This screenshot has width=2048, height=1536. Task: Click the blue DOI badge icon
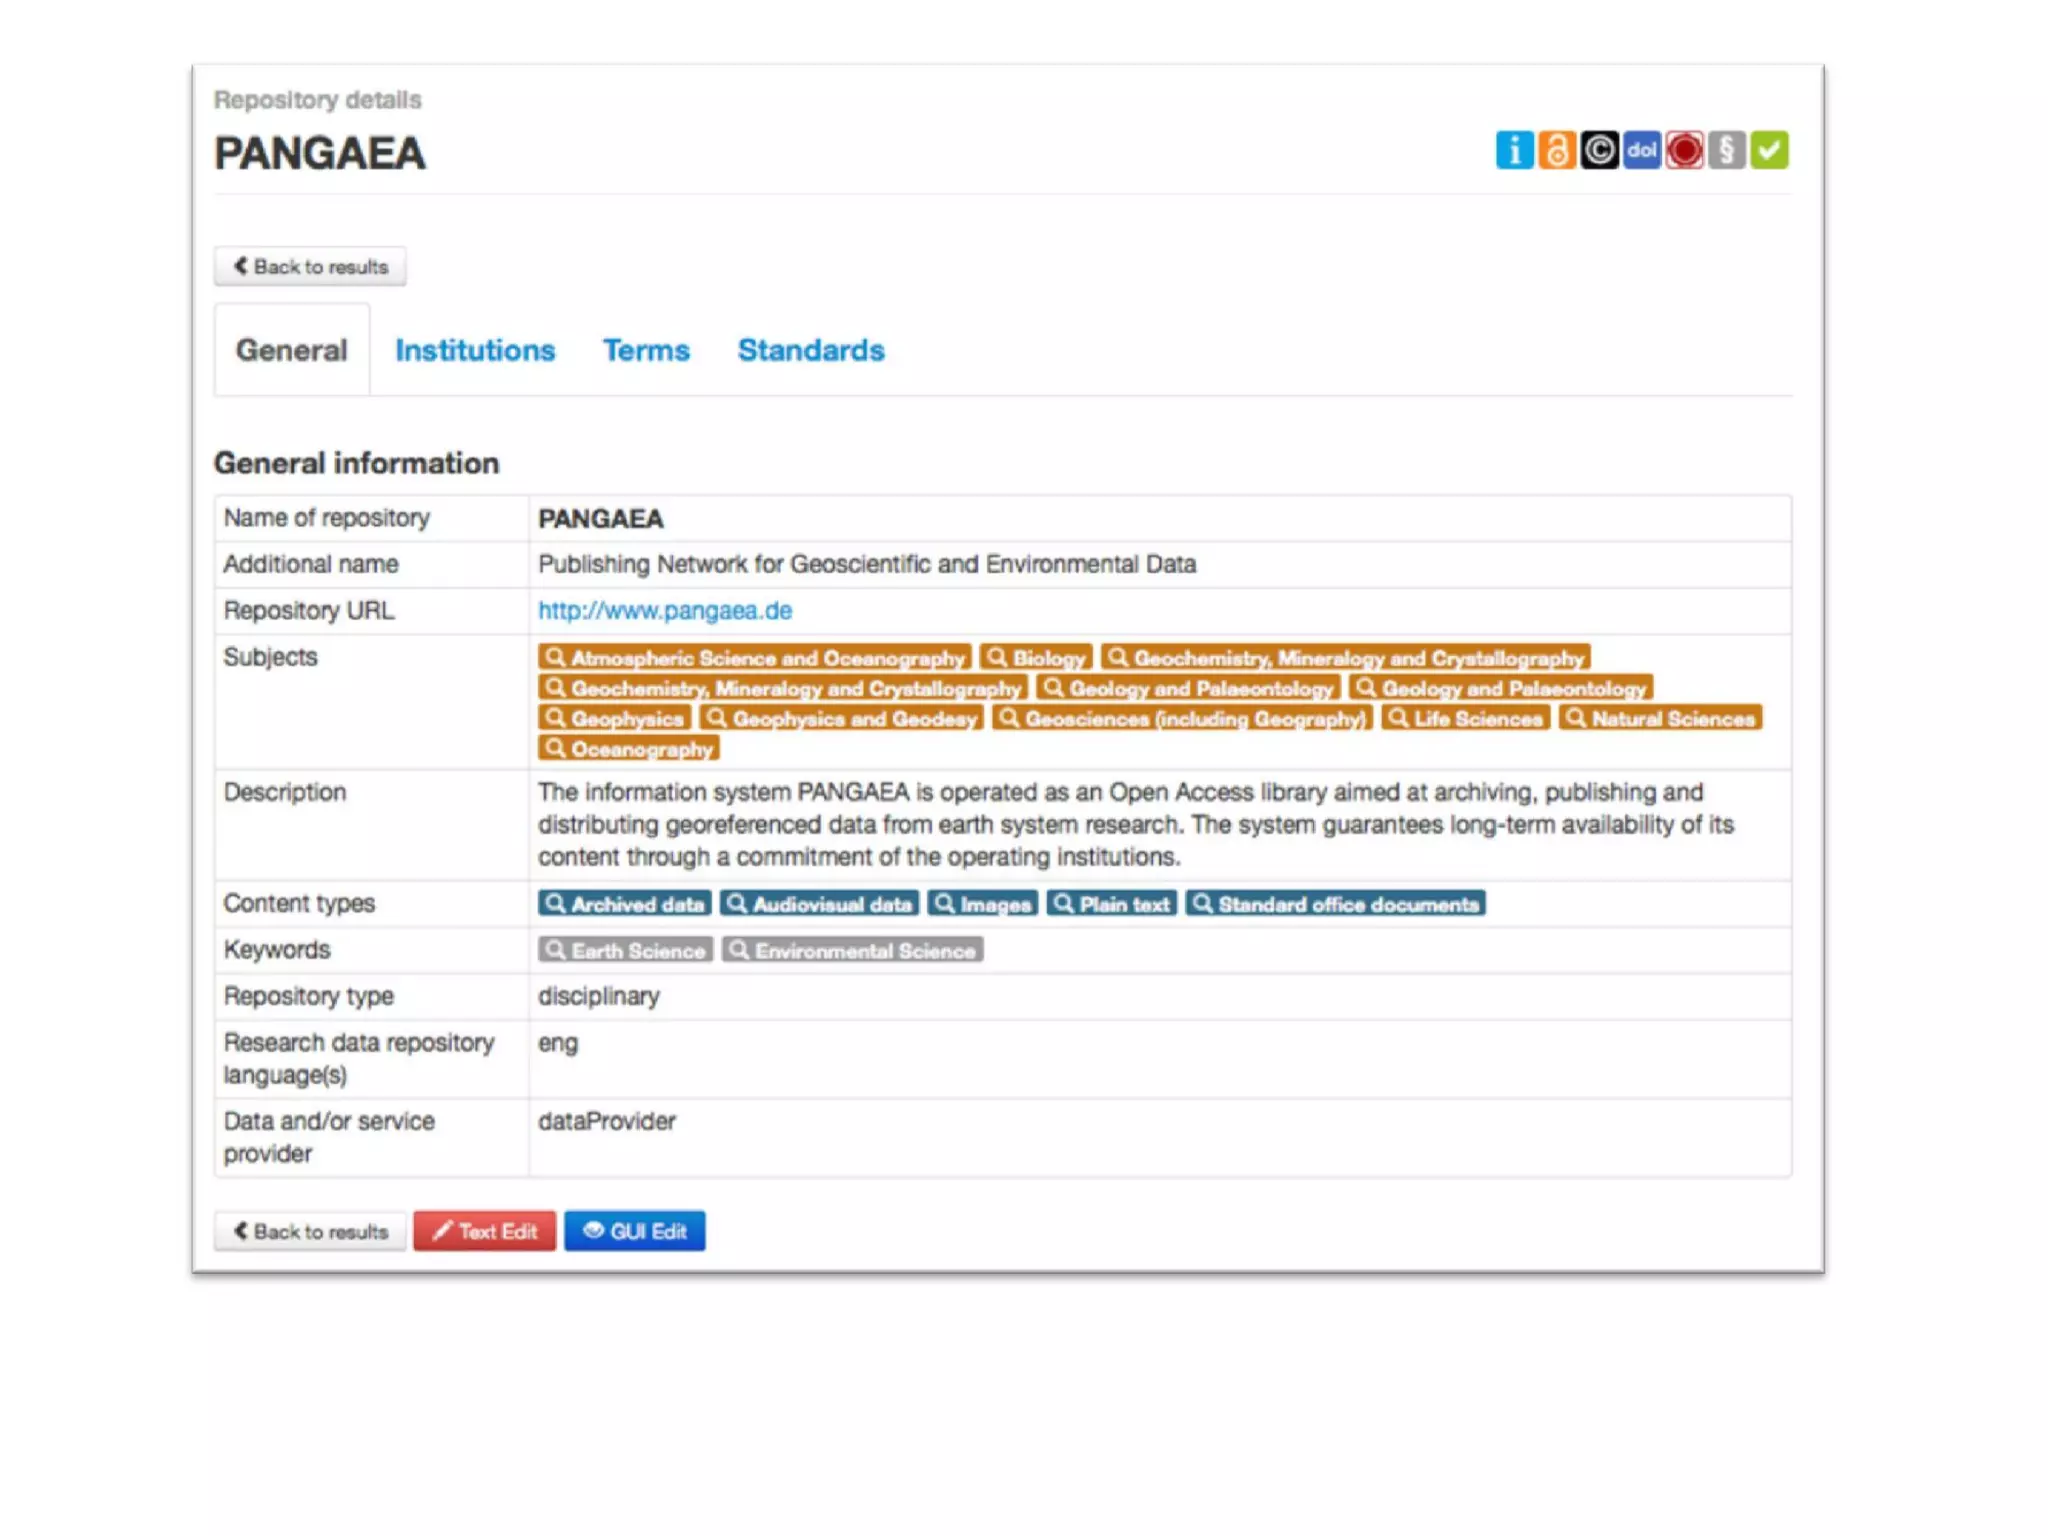(1641, 151)
